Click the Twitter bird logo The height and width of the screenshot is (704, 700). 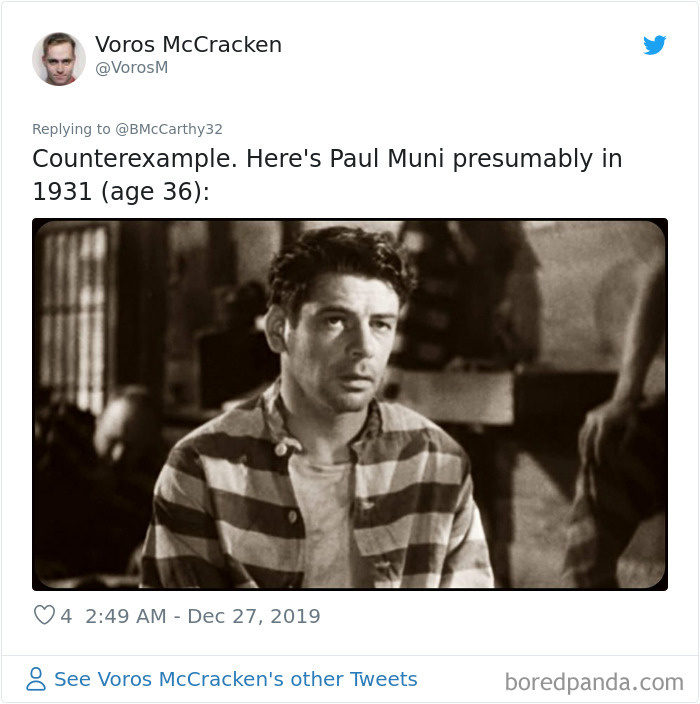tap(654, 45)
